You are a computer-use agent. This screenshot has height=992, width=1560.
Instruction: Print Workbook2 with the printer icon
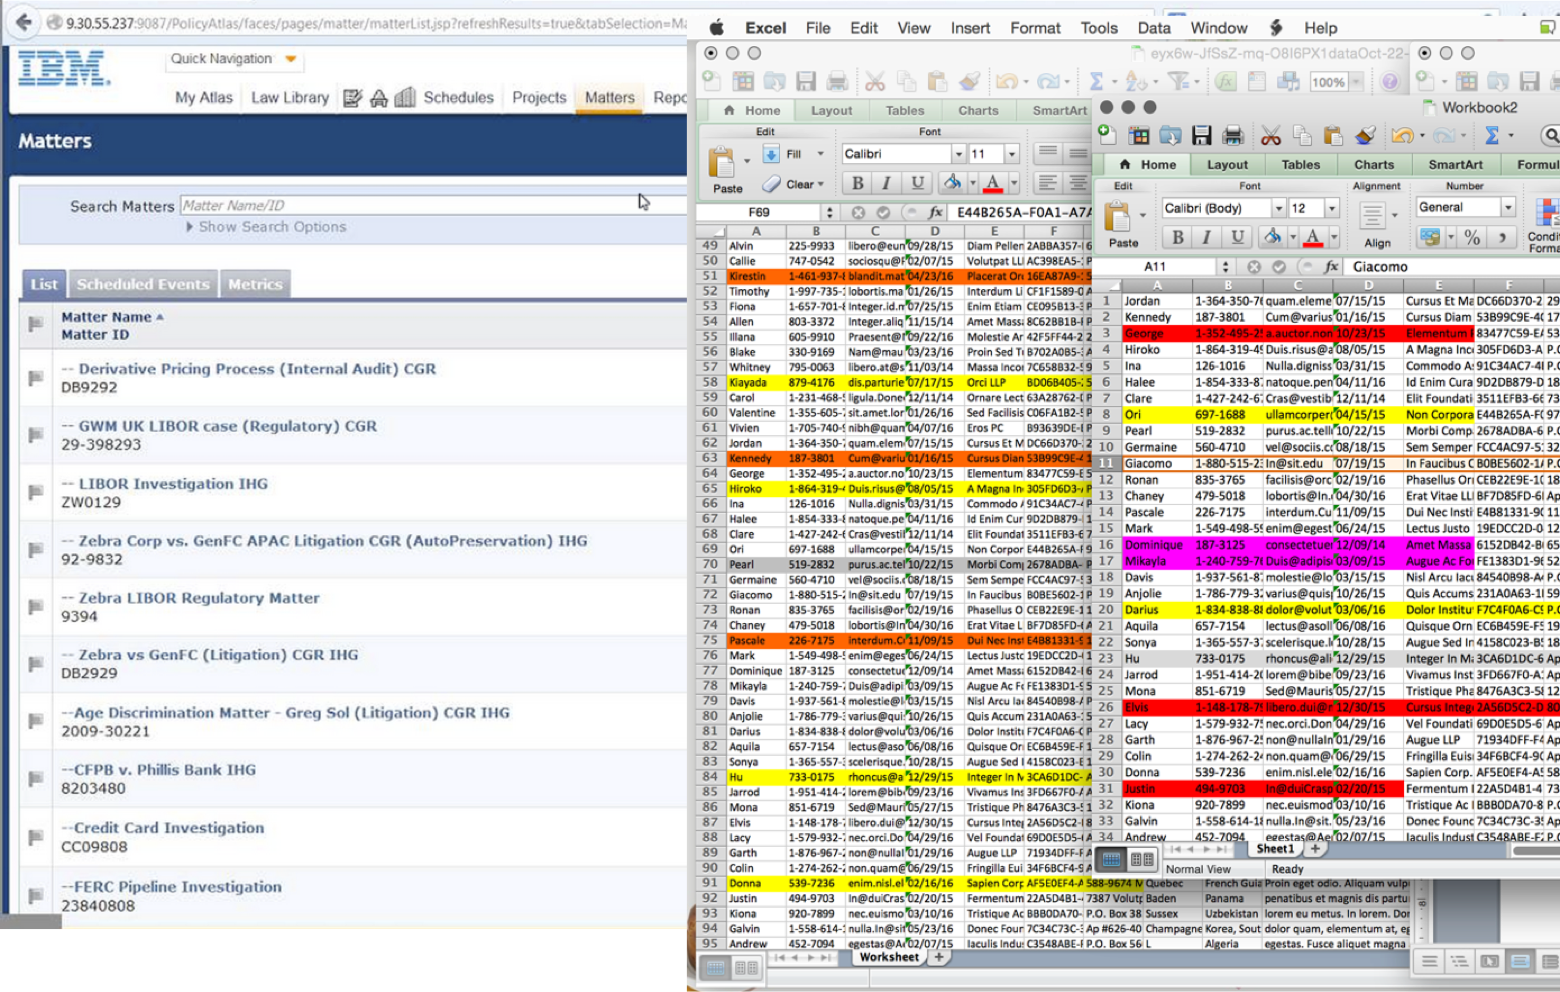[1233, 135]
